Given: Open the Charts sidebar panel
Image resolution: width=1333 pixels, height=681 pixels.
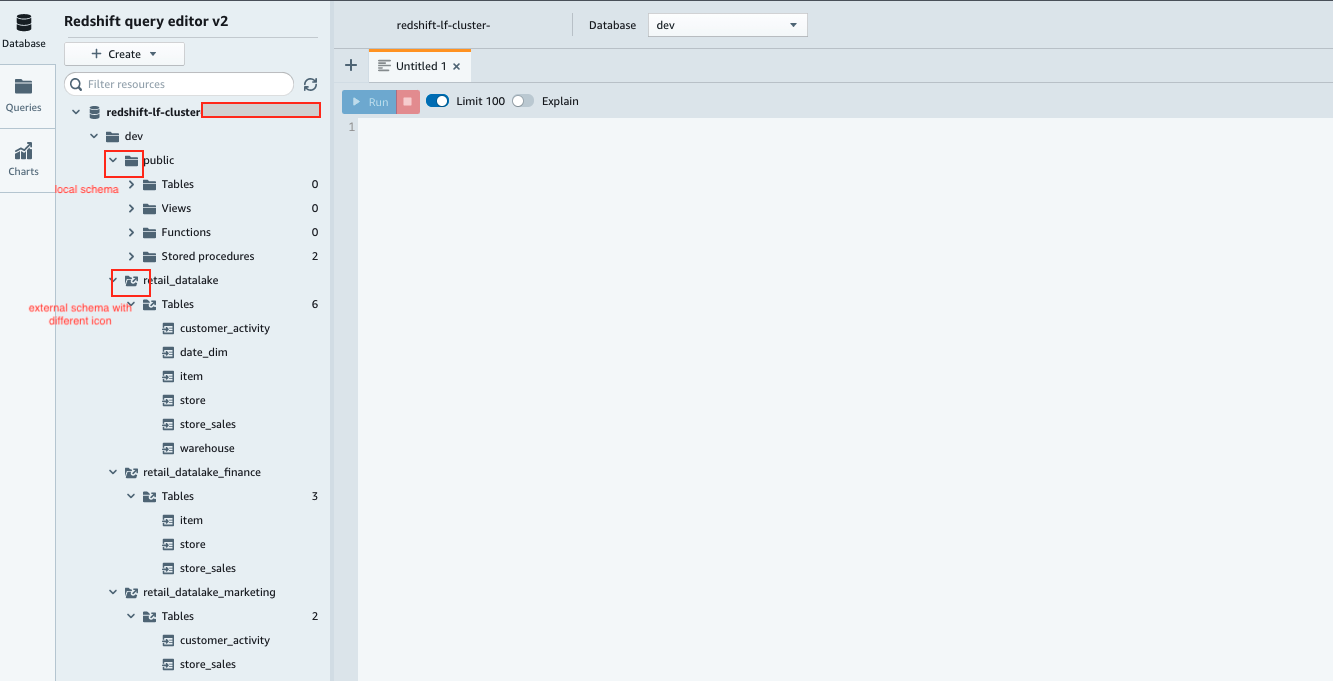Looking at the screenshot, I should click(x=23, y=159).
